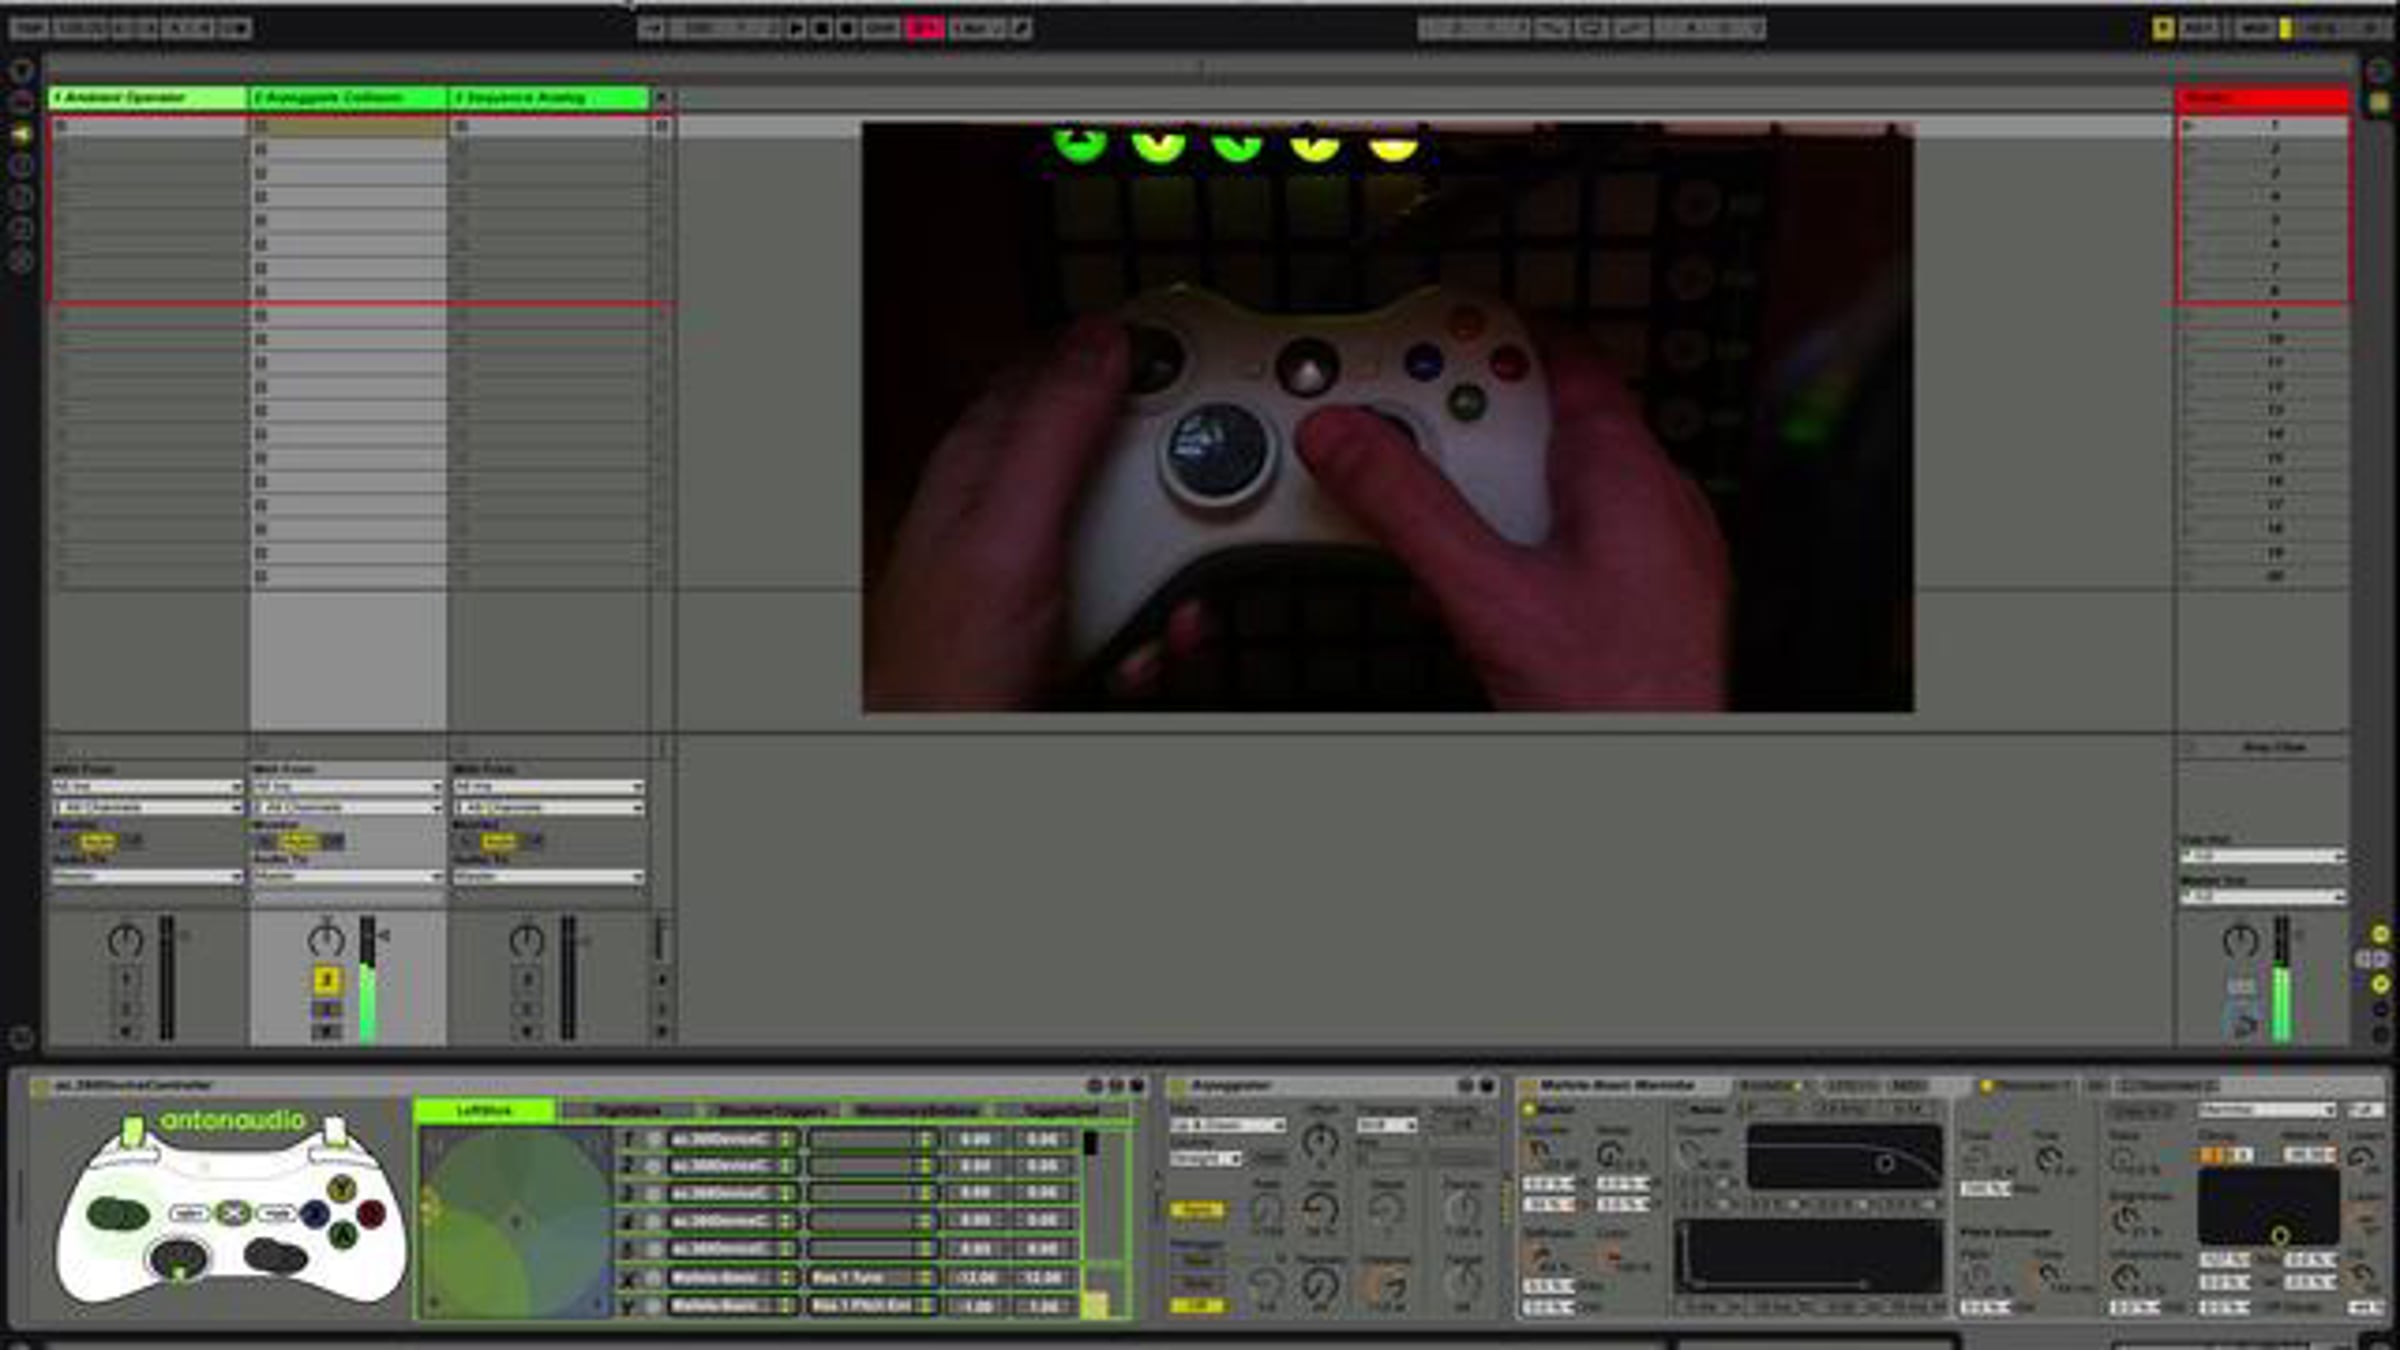Click the Arpeggiator Style dropdown
This screenshot has width=2400, height=1350.
coord(1228,1126)
